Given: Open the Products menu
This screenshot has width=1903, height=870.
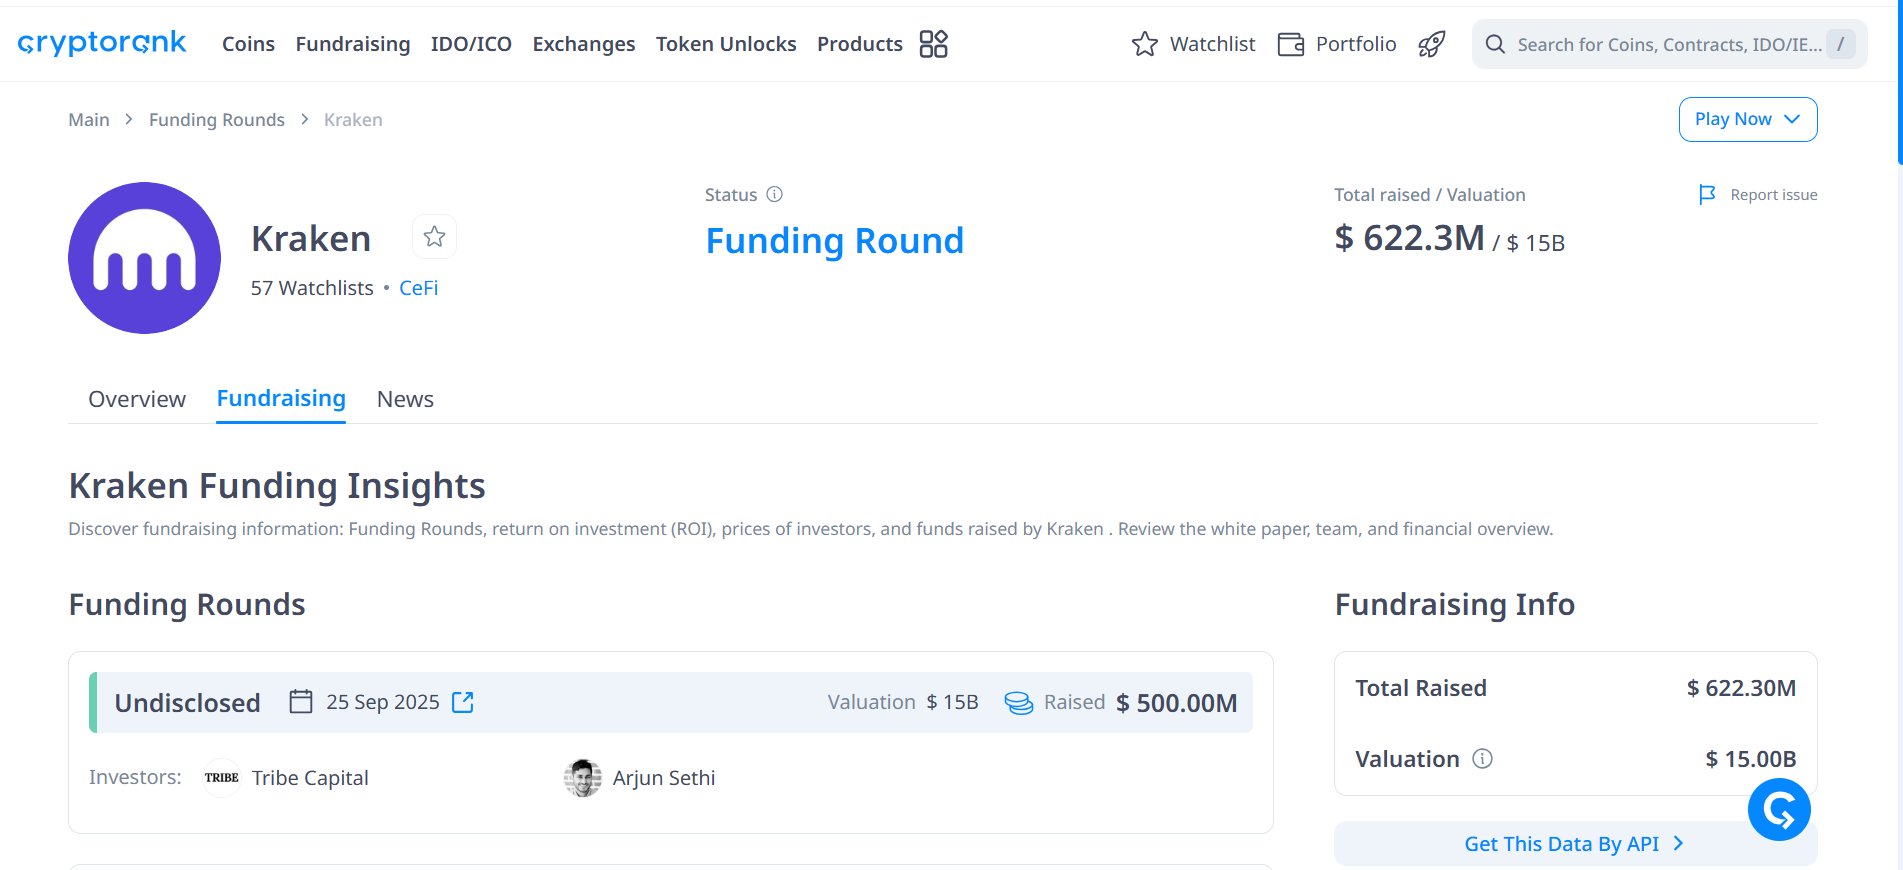Looking at the screenshot, I should [x=859, y=44].
